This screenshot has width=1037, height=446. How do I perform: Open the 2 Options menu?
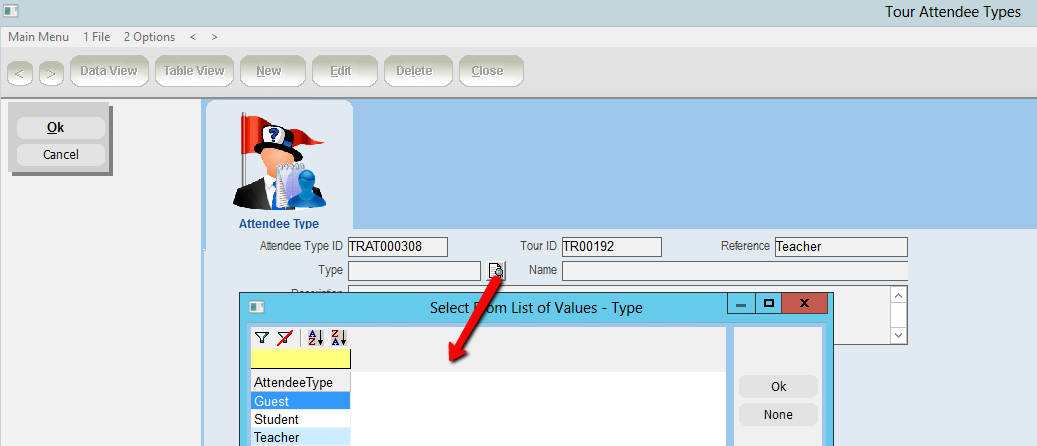(149, 37)
